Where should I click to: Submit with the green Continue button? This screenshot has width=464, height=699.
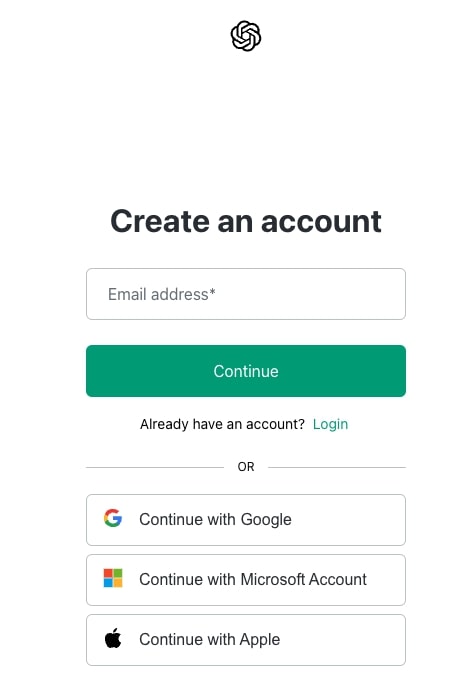click(246, 371)
